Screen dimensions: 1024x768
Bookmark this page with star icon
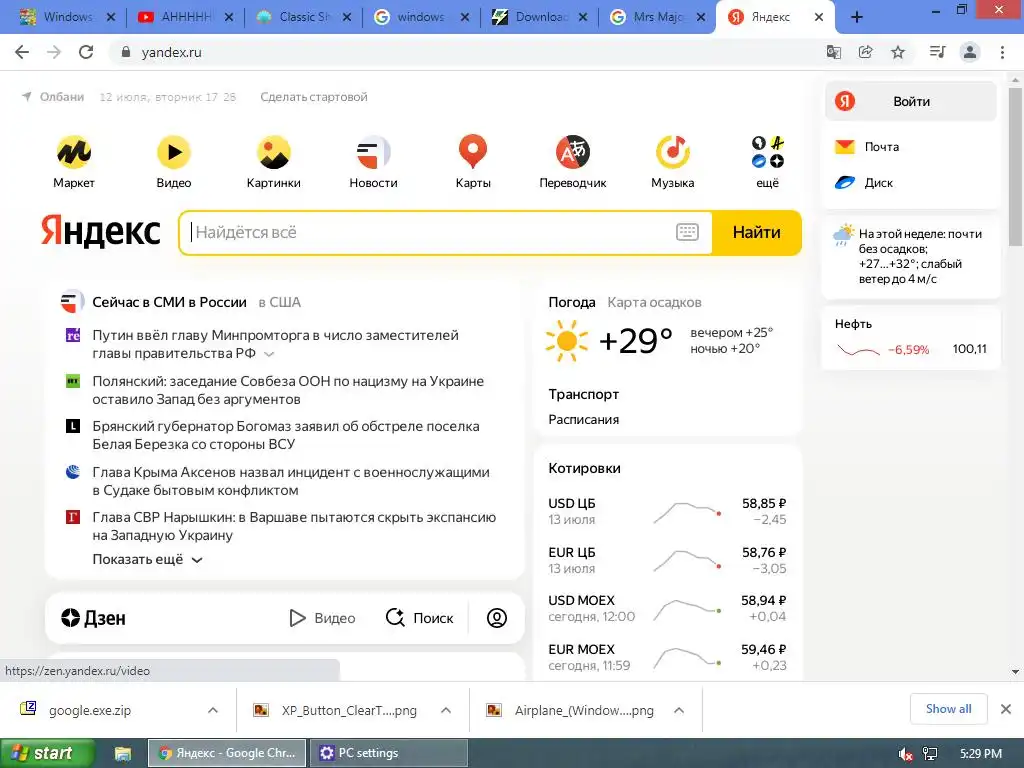pos(898,52)
